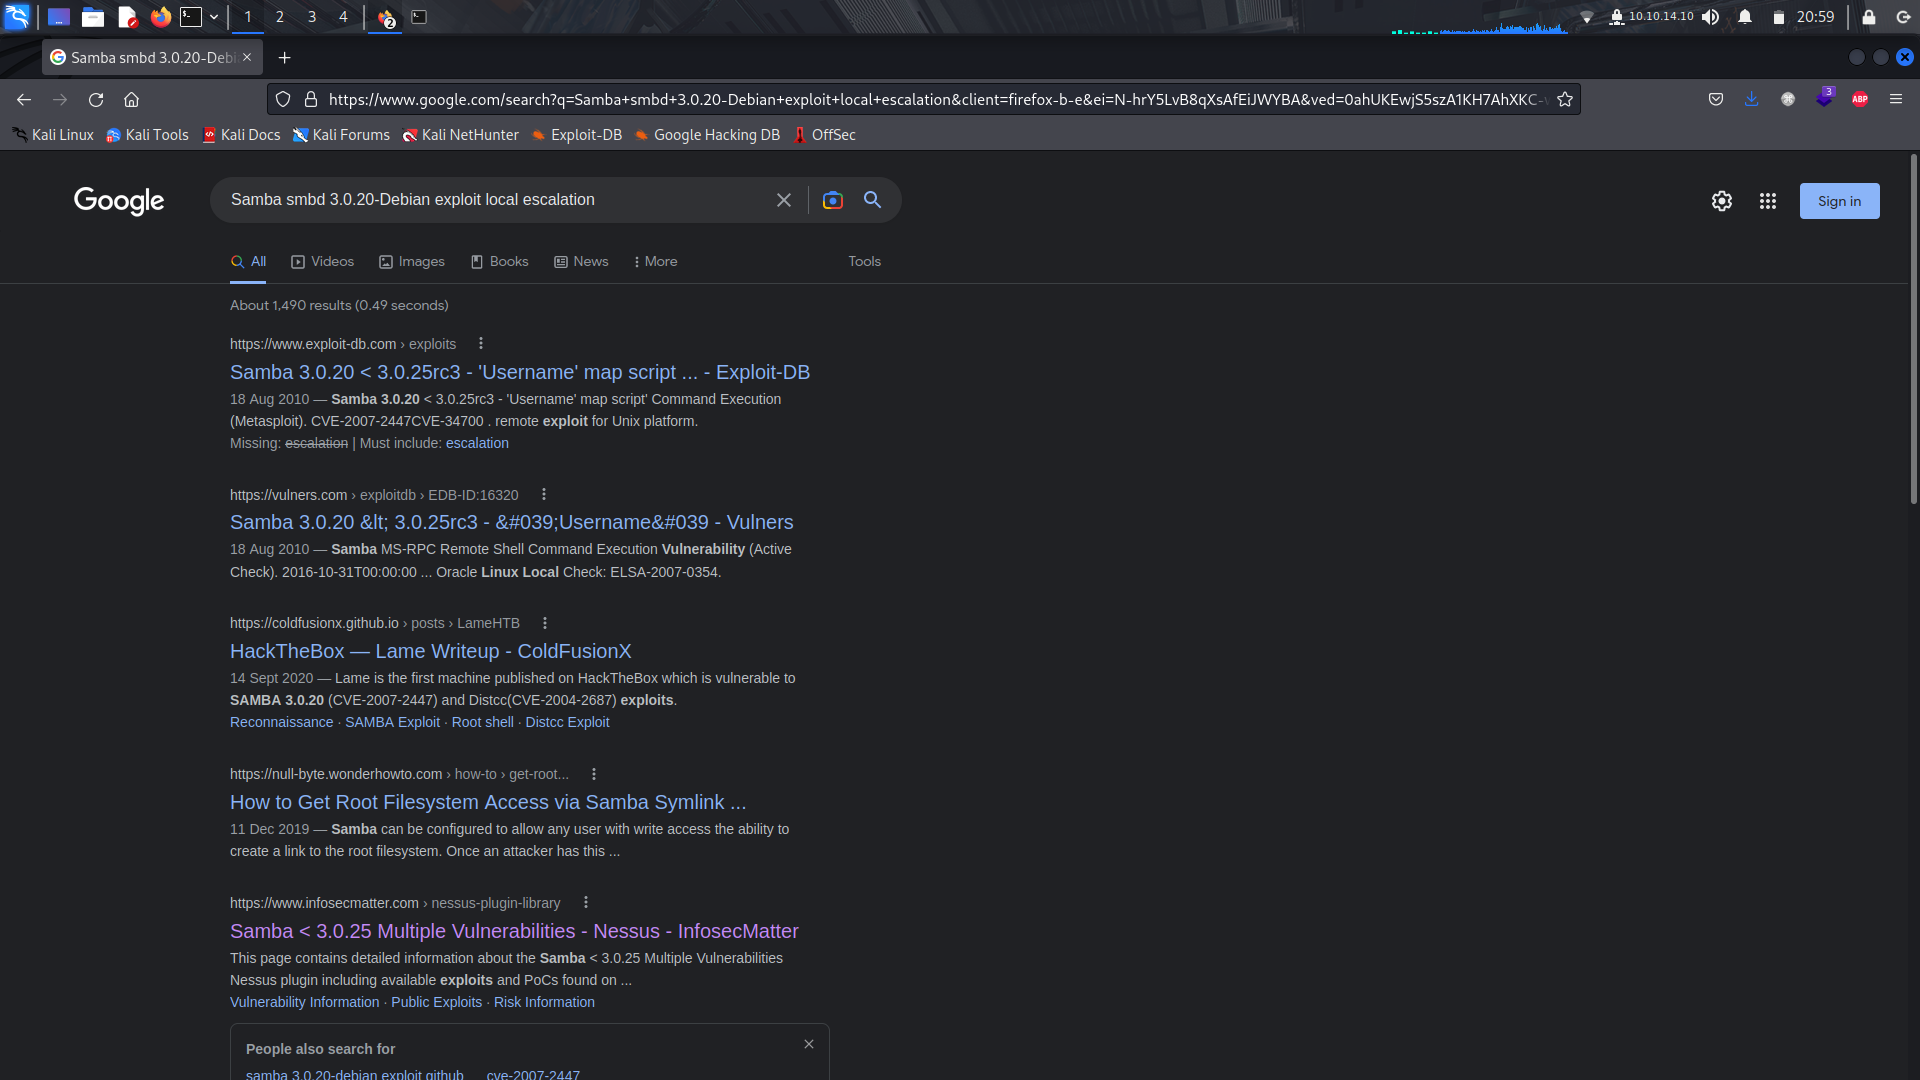Switch to workspace 4
1920x1080 pixels.
pyautogui.click(x=343, y=17)
